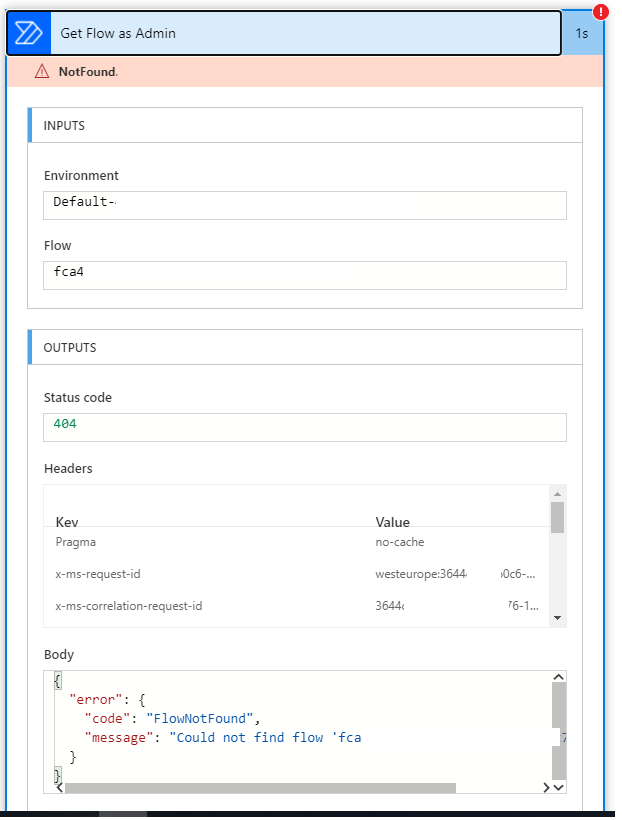The width and height of the screenshot is (622, 820).
Task: Click the right scroll arrow under Body
Action: (548, 787)
